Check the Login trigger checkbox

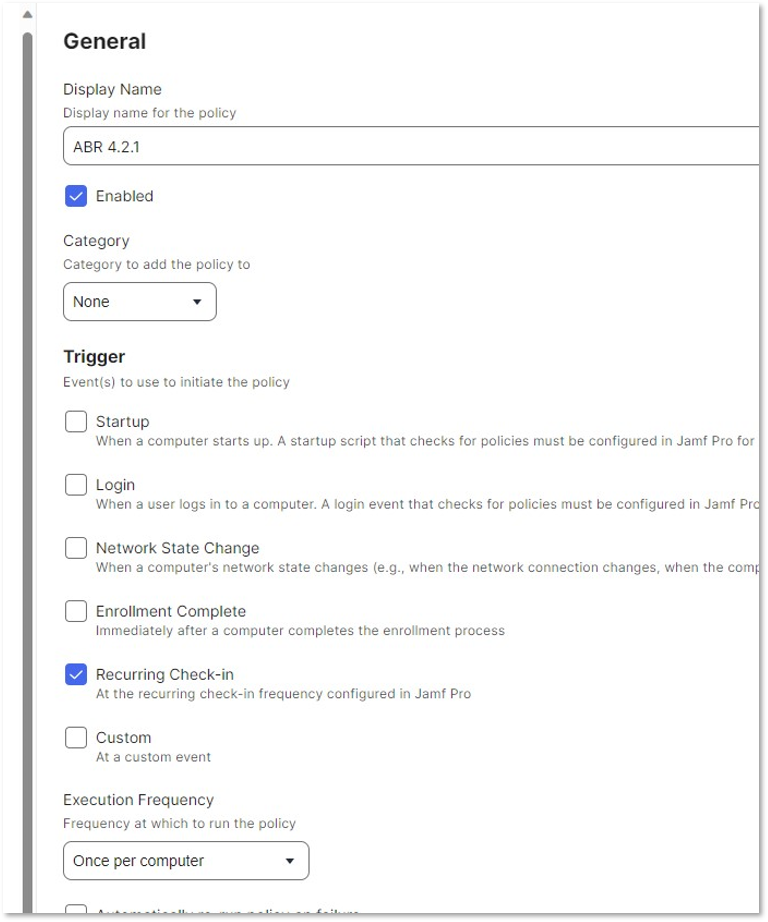tap(76, 485)
